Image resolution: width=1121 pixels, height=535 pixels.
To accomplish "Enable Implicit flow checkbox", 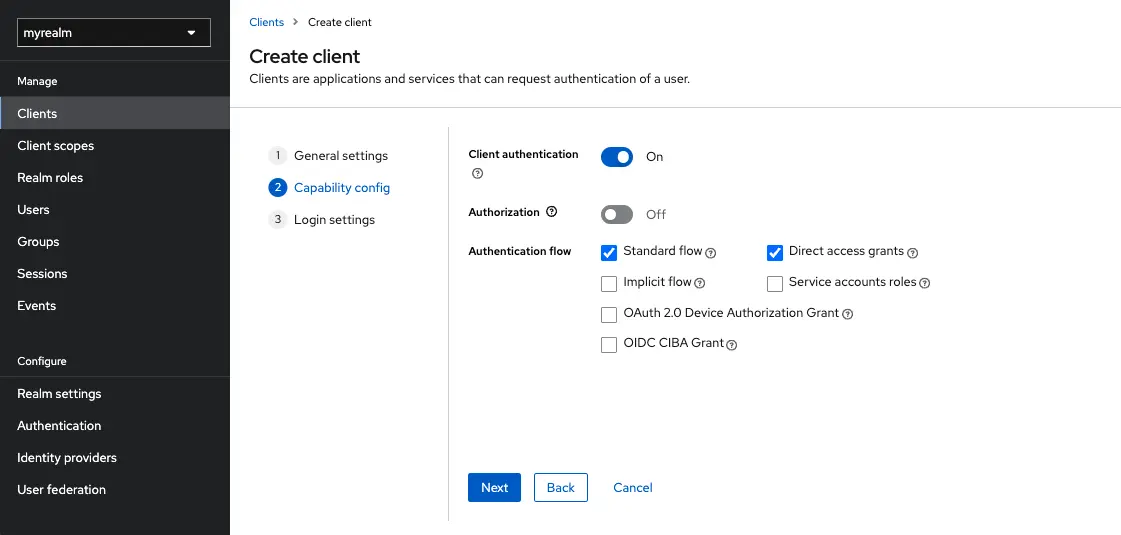I will coord(609,284).
